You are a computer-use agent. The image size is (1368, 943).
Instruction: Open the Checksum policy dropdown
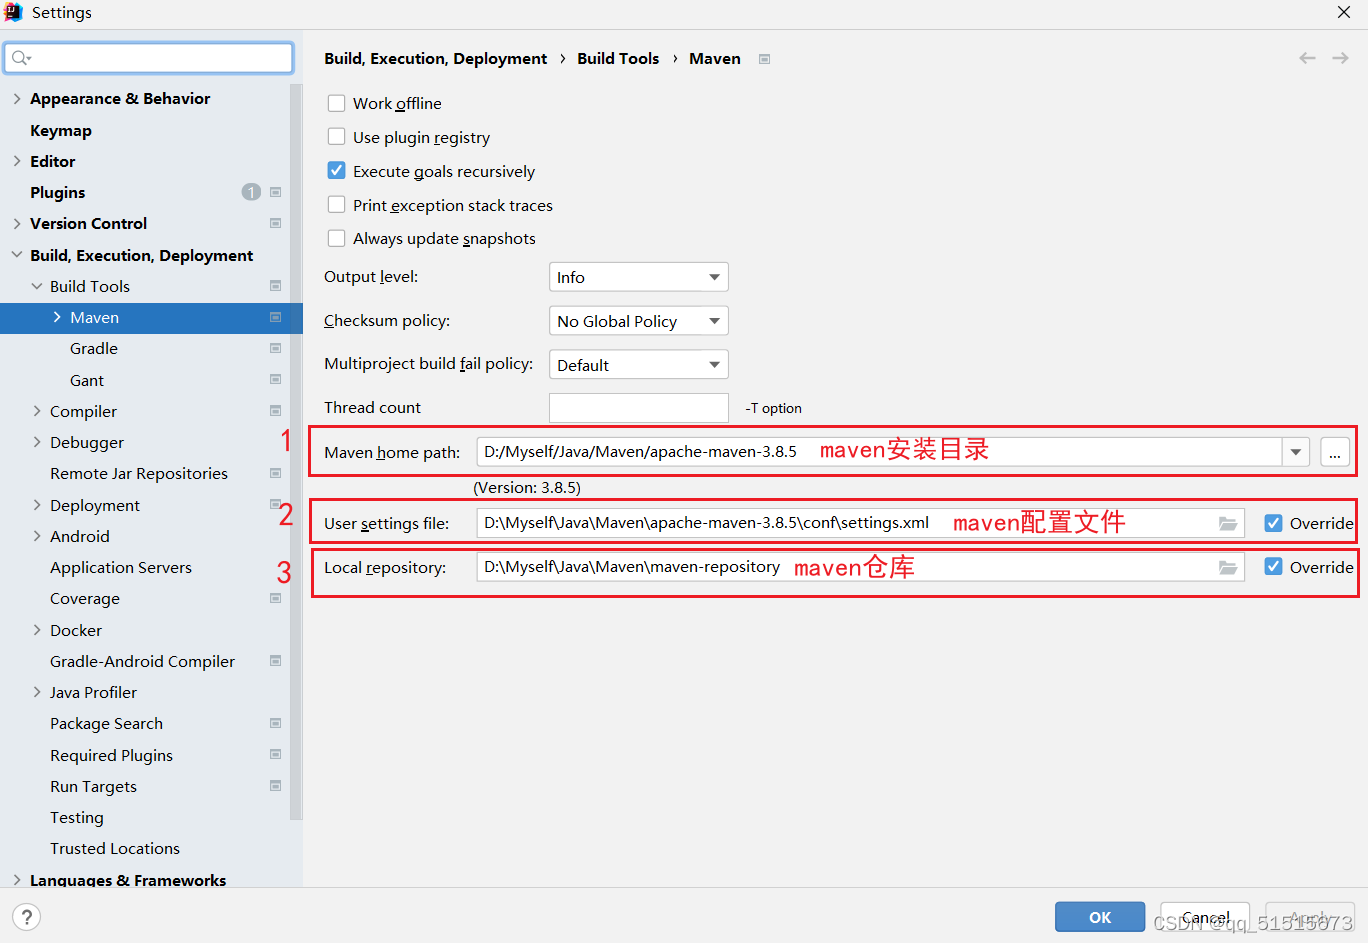click(x=638, y=321)
